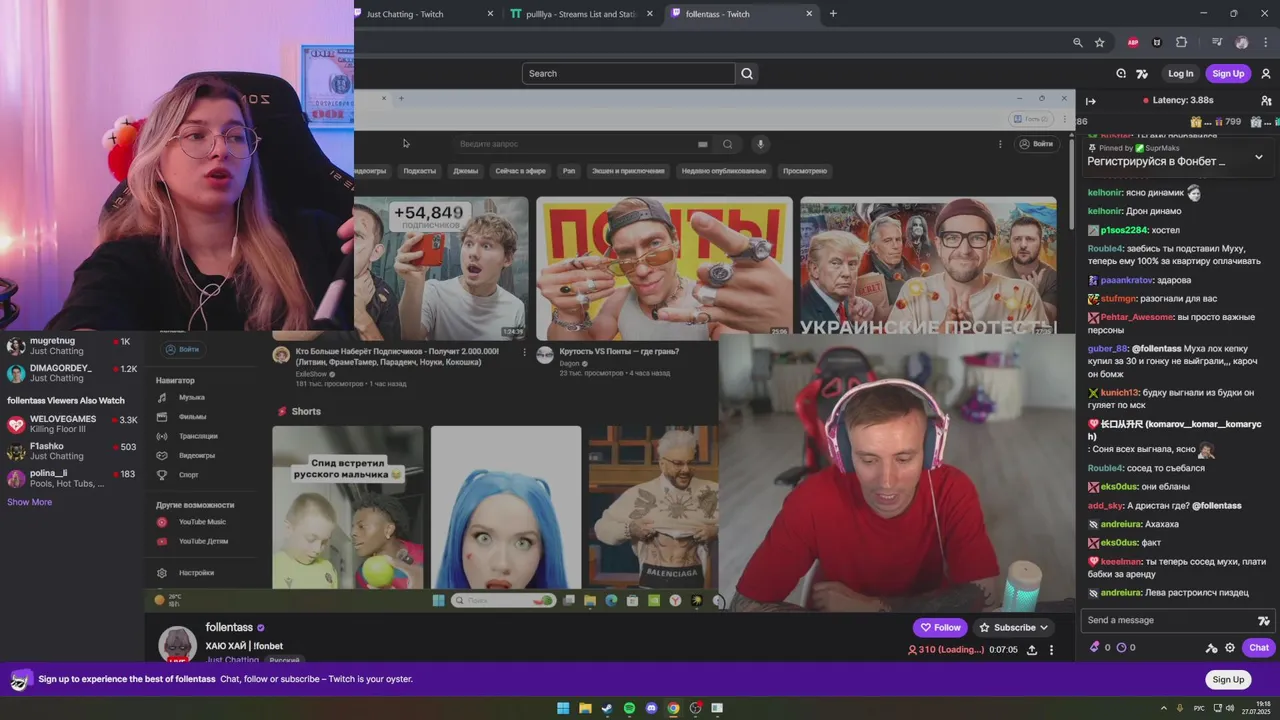Click username kunich13 in the chat

point(1120,393)
